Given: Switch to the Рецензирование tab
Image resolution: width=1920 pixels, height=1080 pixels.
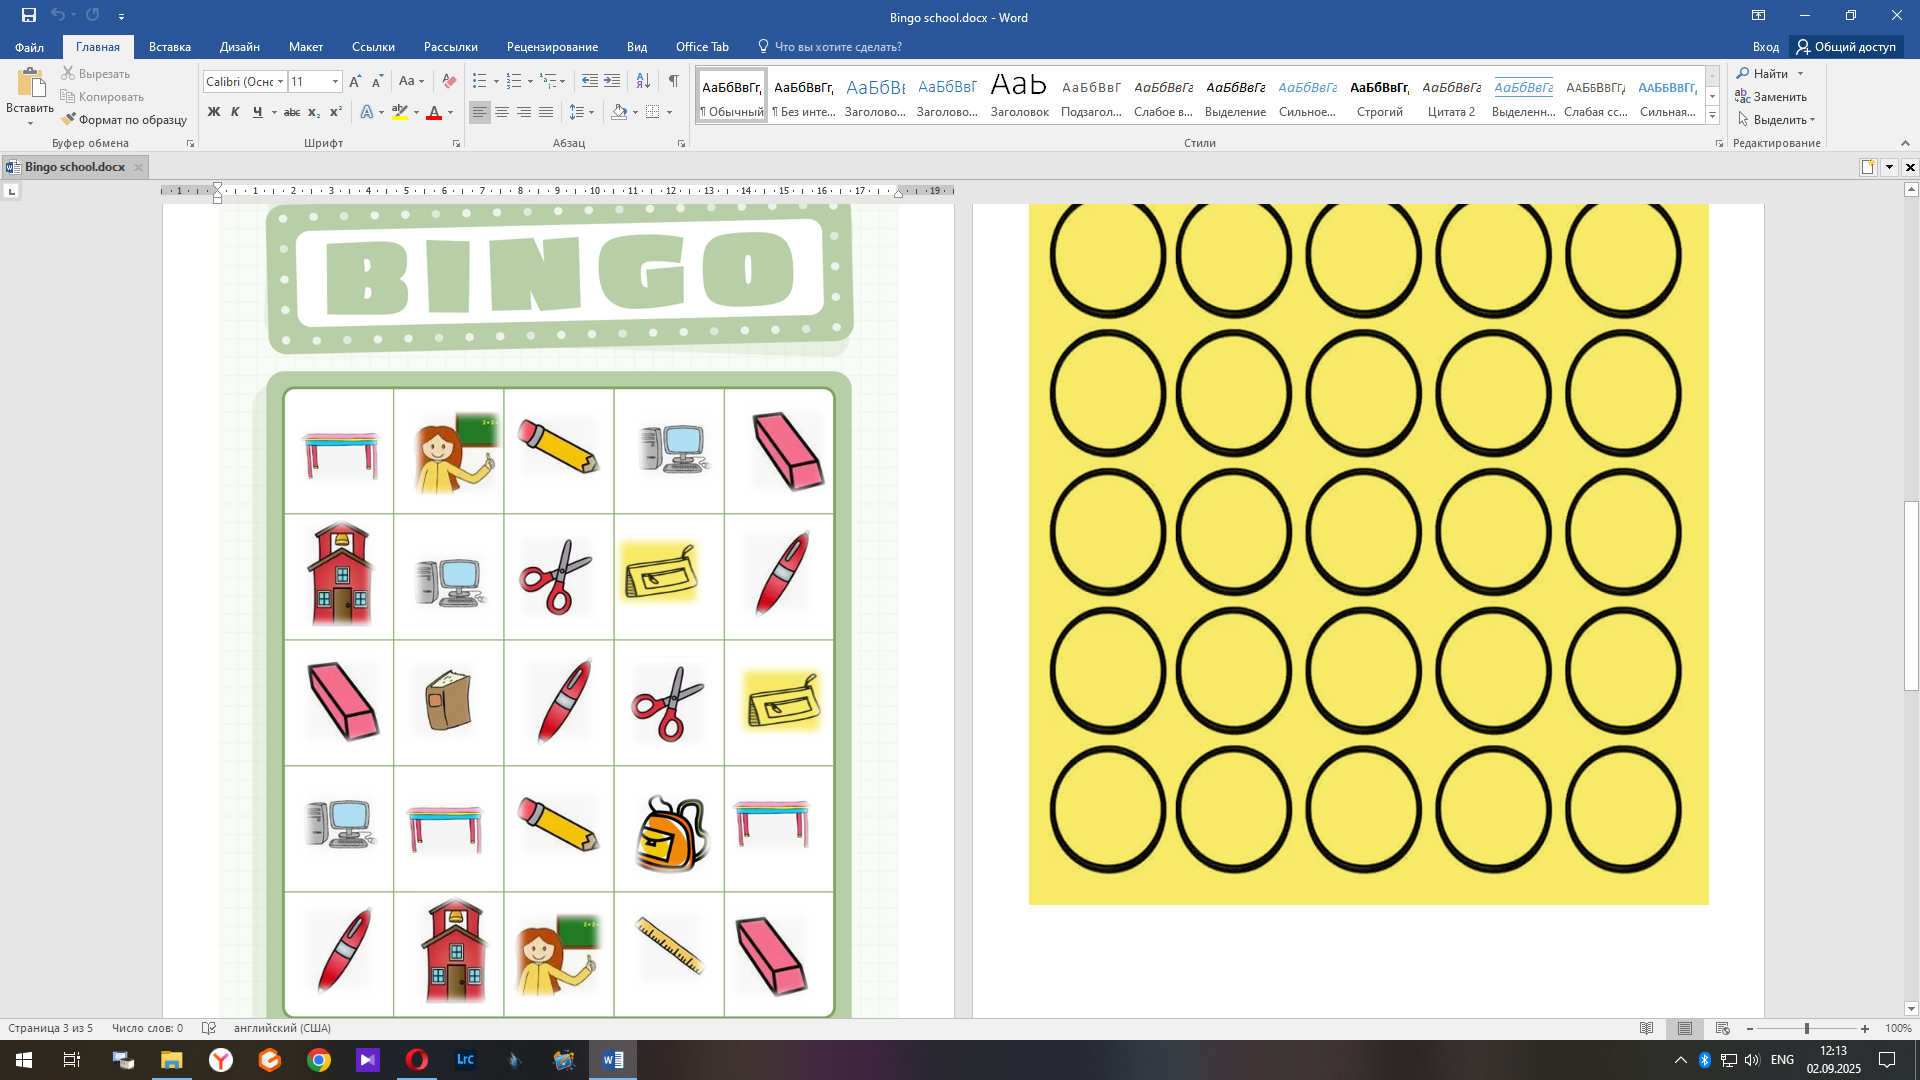Looking at the screenshot, I should coord(552,47).
